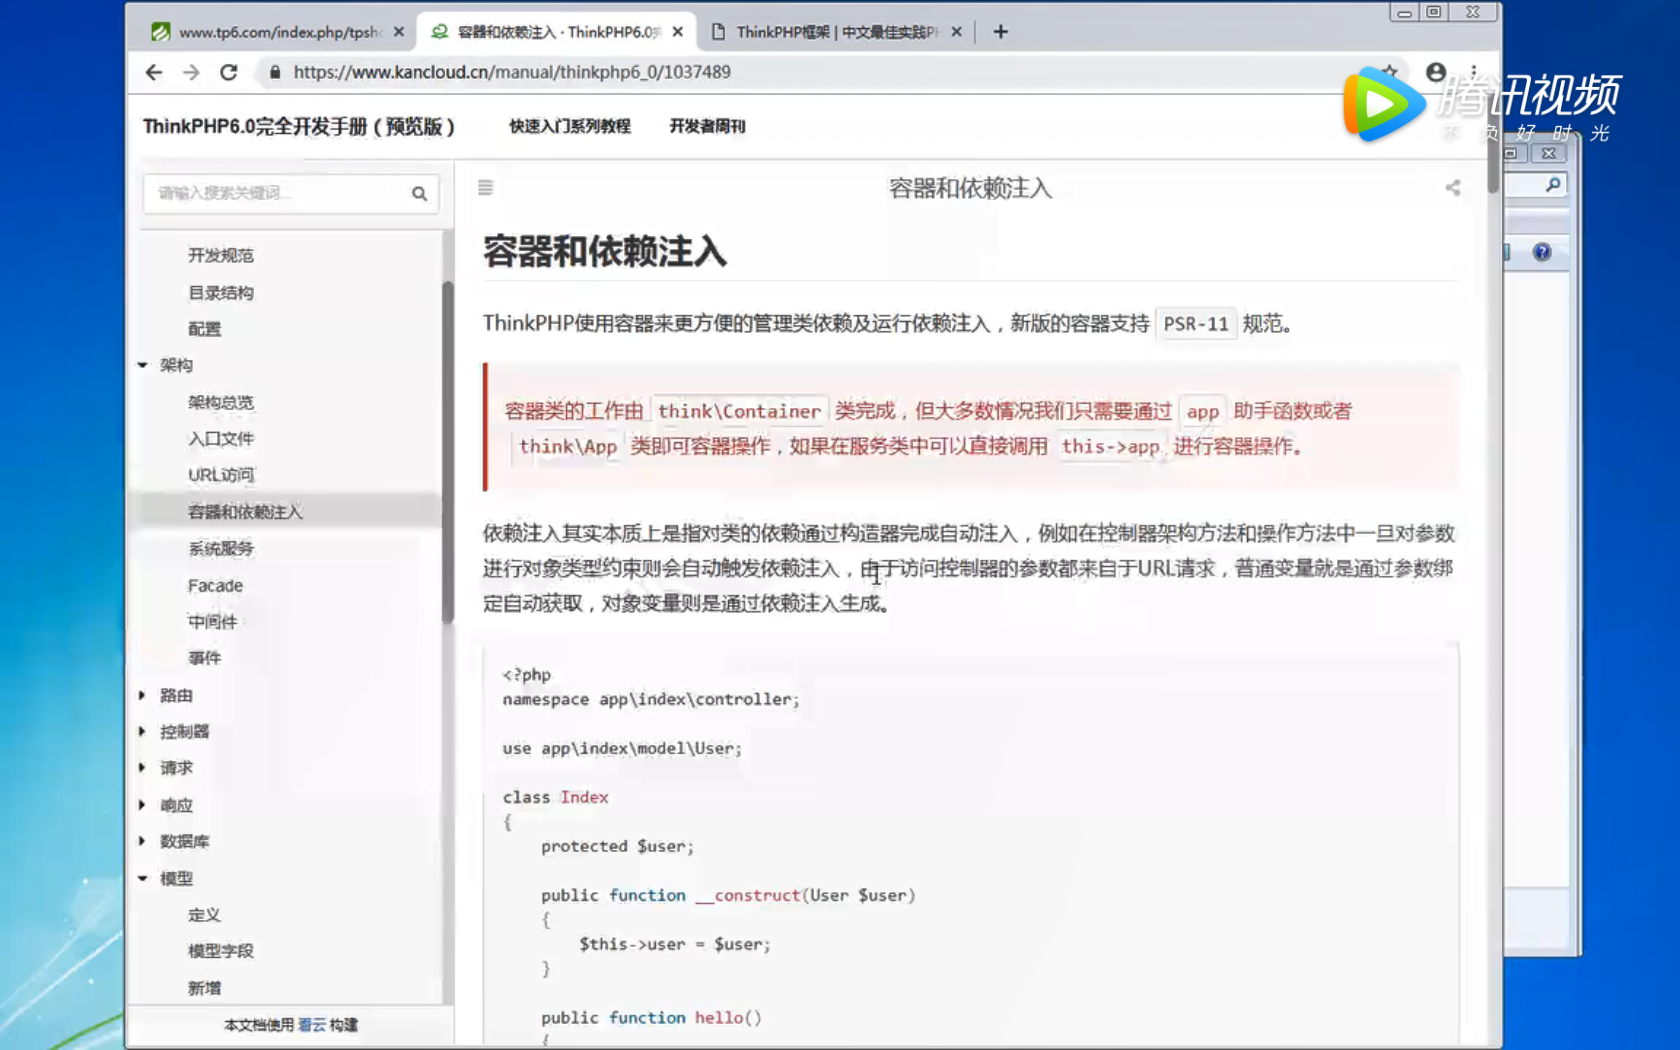The height and width of the screenshot is (1050, 1680).
Task: Click ThinkPHP6.0完全开发手册 title link
Action: [x=299, y=126]
